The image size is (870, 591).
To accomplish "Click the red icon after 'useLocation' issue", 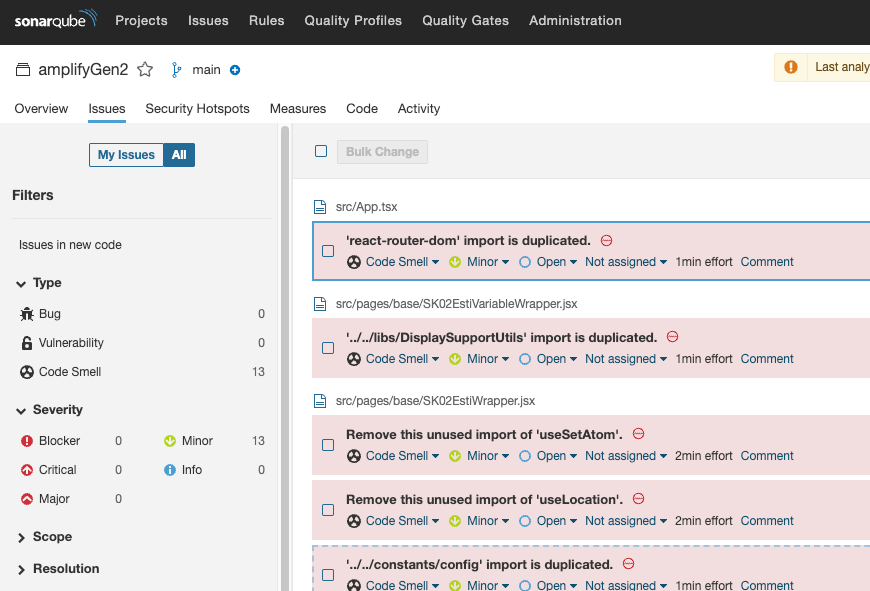I will click(639, 498).
